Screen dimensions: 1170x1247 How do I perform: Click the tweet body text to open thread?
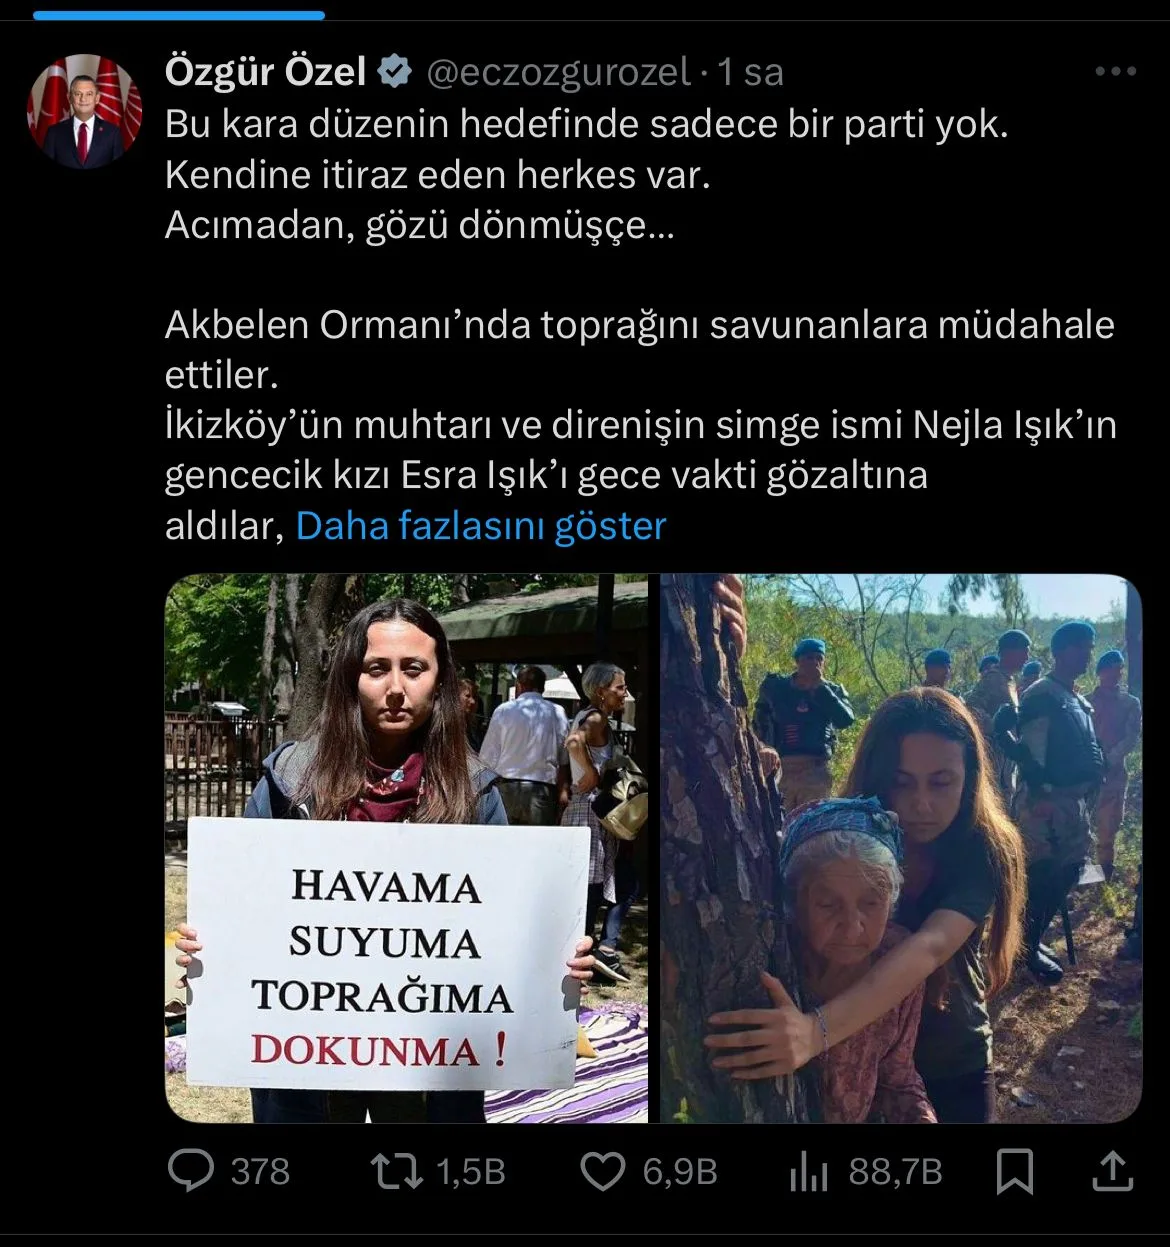click(x=640, y=325)
